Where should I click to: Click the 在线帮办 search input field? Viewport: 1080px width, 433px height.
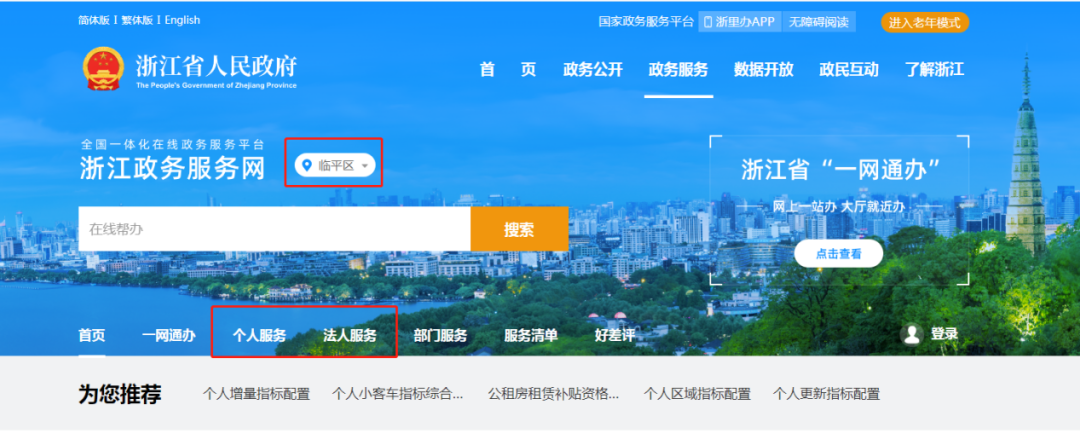point(274,229)
